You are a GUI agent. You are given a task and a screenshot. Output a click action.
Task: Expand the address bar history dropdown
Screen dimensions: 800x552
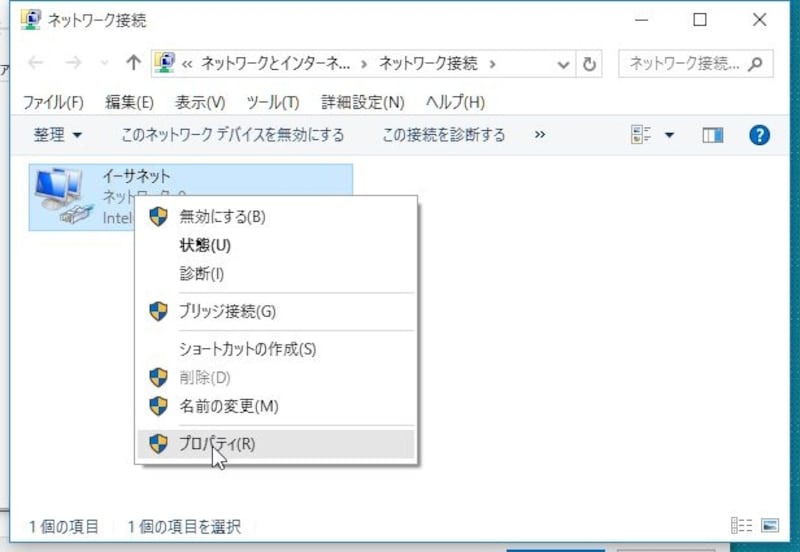[564, 64]
